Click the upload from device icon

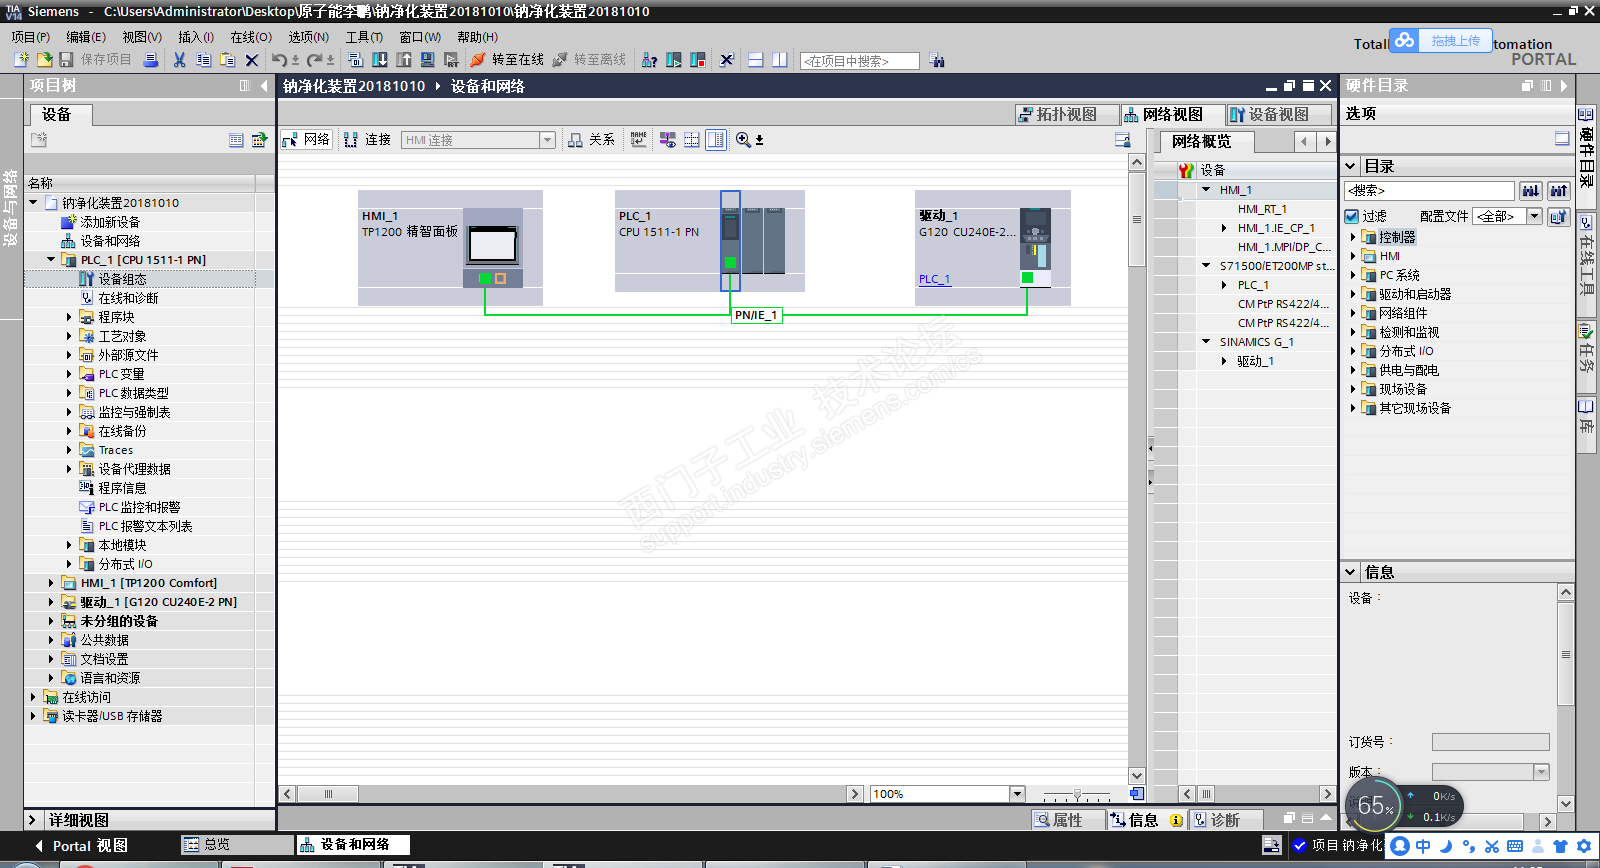coord(404,60)
